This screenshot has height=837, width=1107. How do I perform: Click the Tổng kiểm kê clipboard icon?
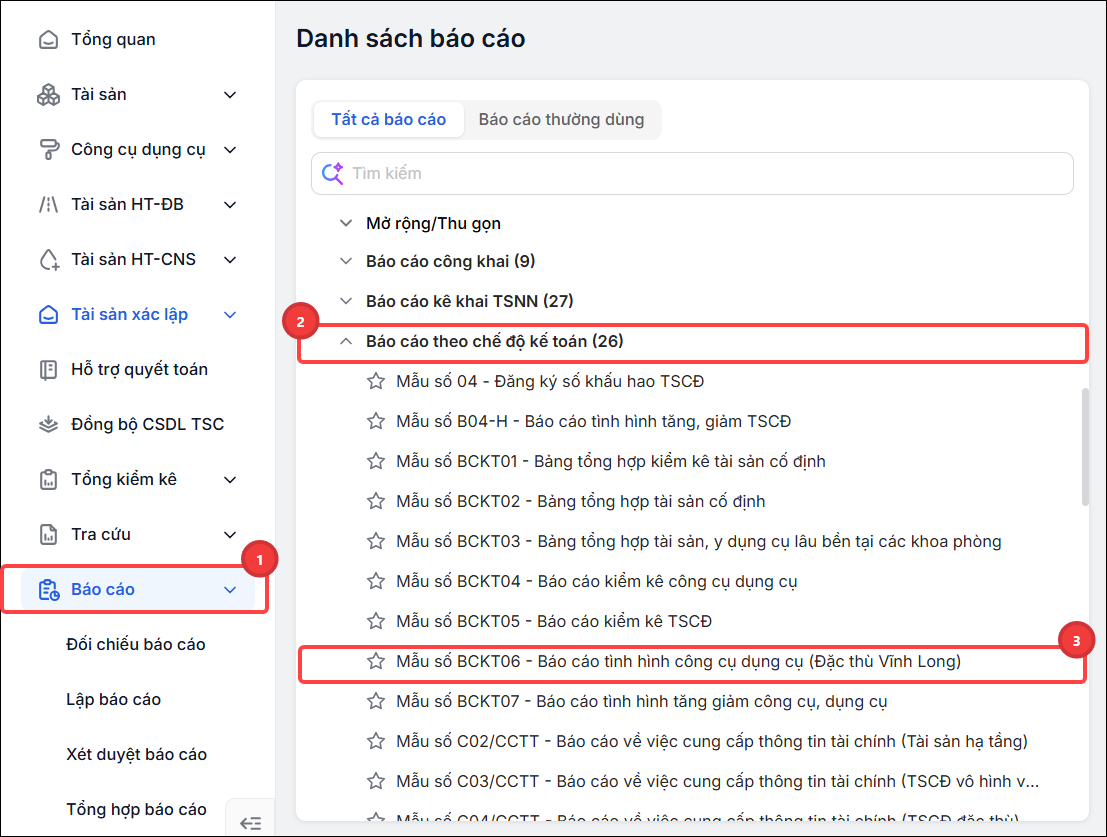[x=48, y=480]
